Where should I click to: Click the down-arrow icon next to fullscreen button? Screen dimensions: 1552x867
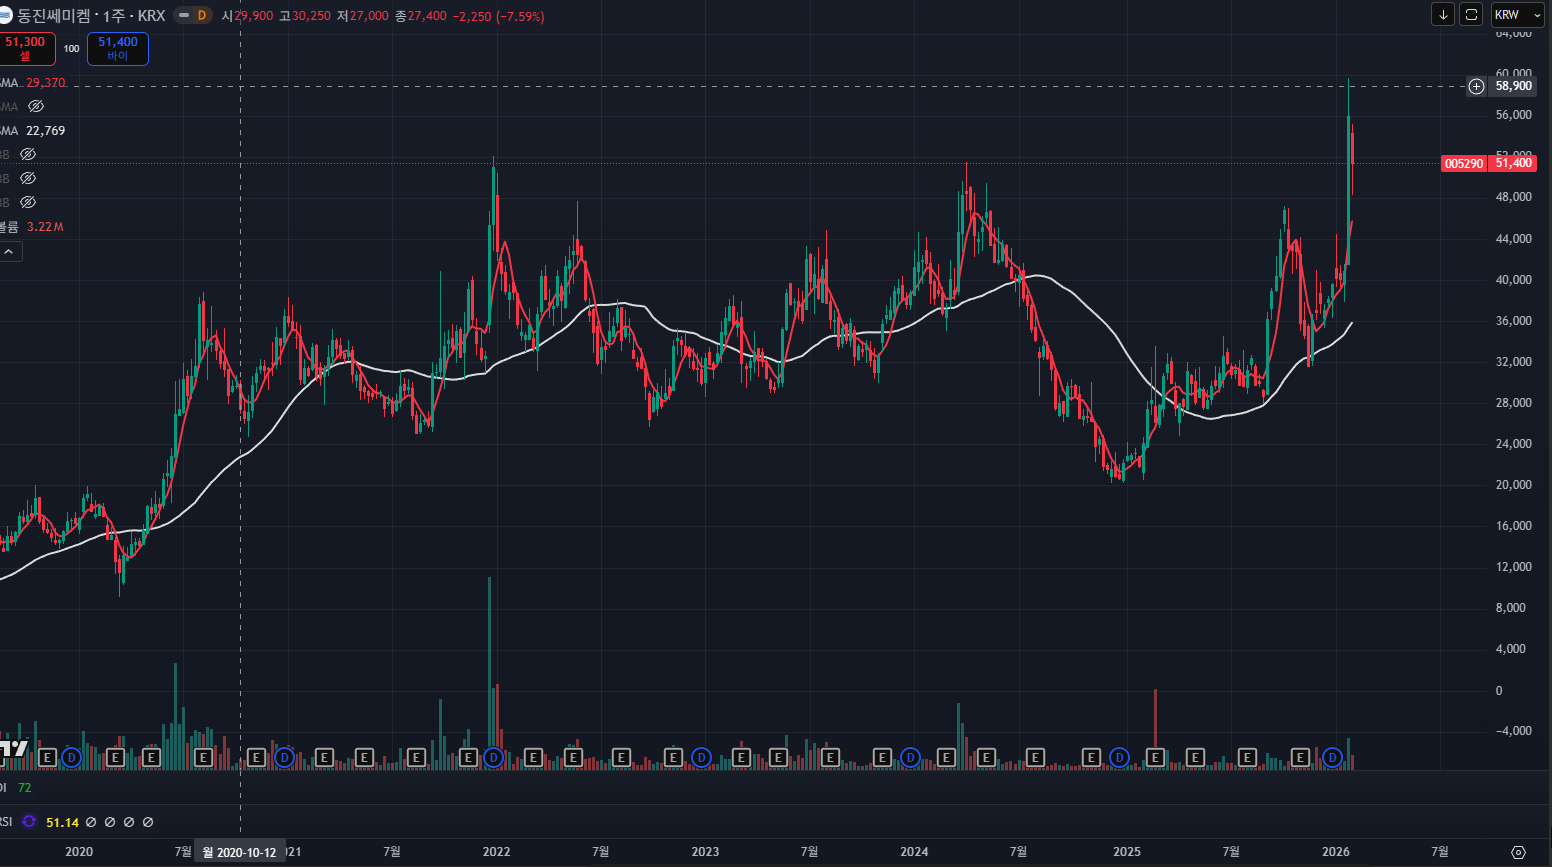coord(1443,14)
